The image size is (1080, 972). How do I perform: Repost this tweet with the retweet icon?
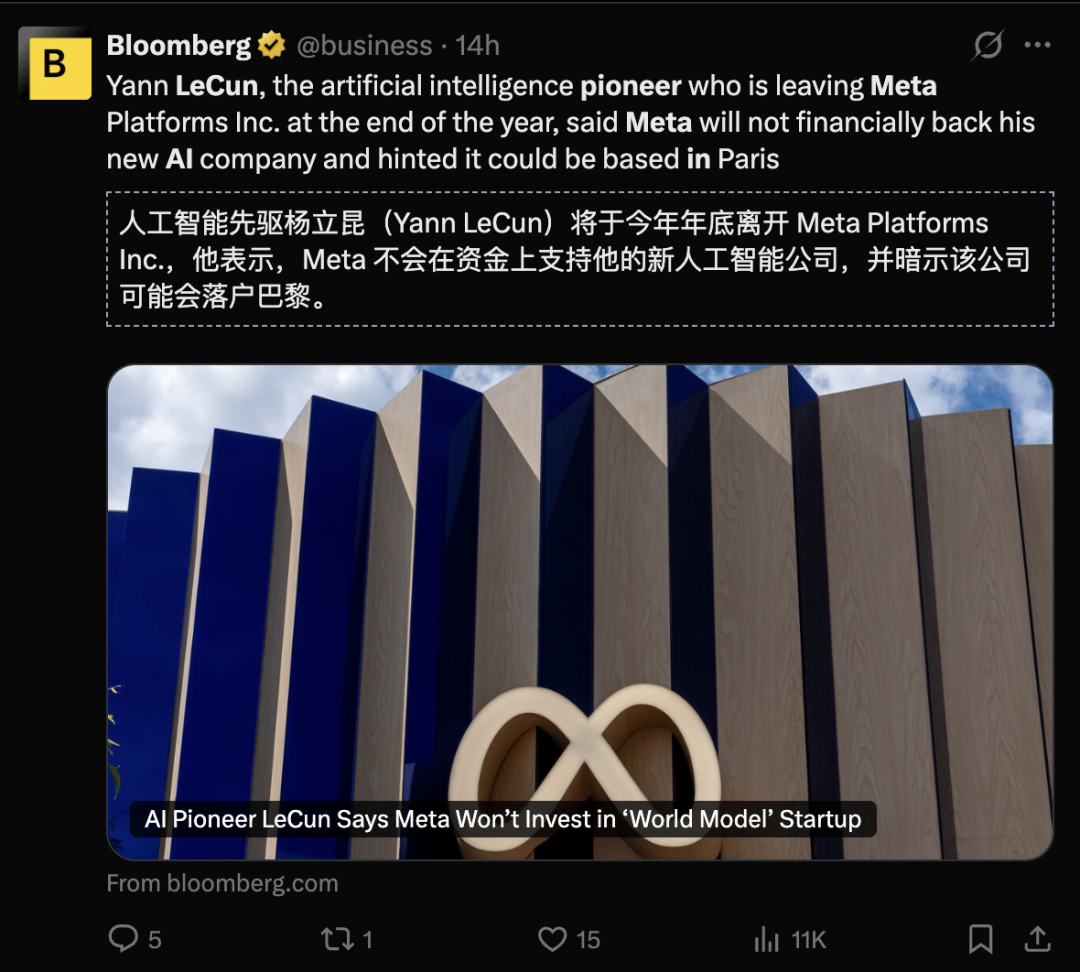tap(337, 939)
